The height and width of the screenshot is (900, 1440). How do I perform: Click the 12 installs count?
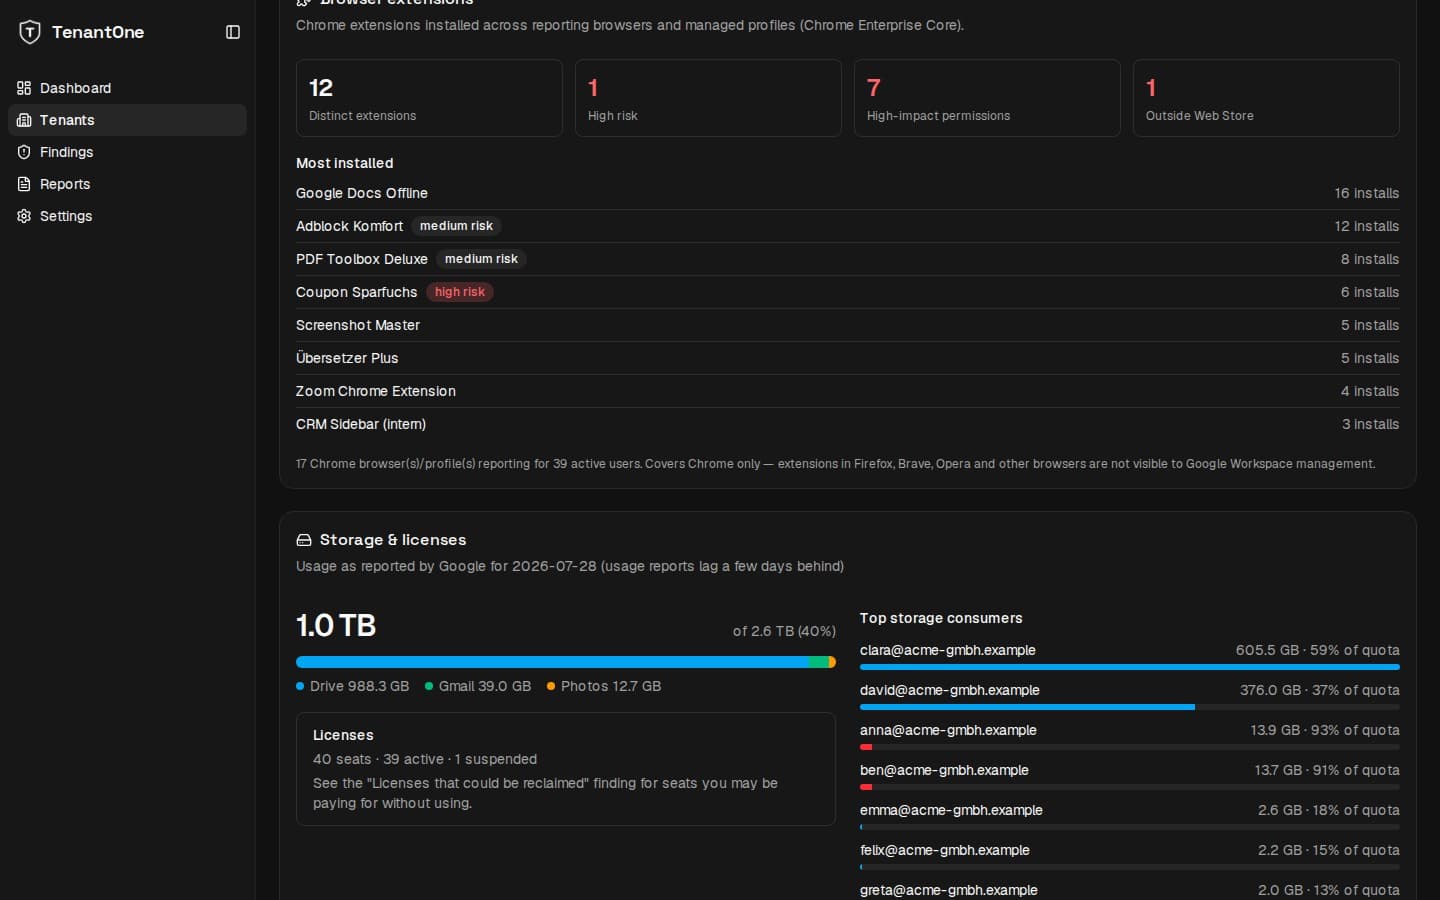coord(1366,226)
